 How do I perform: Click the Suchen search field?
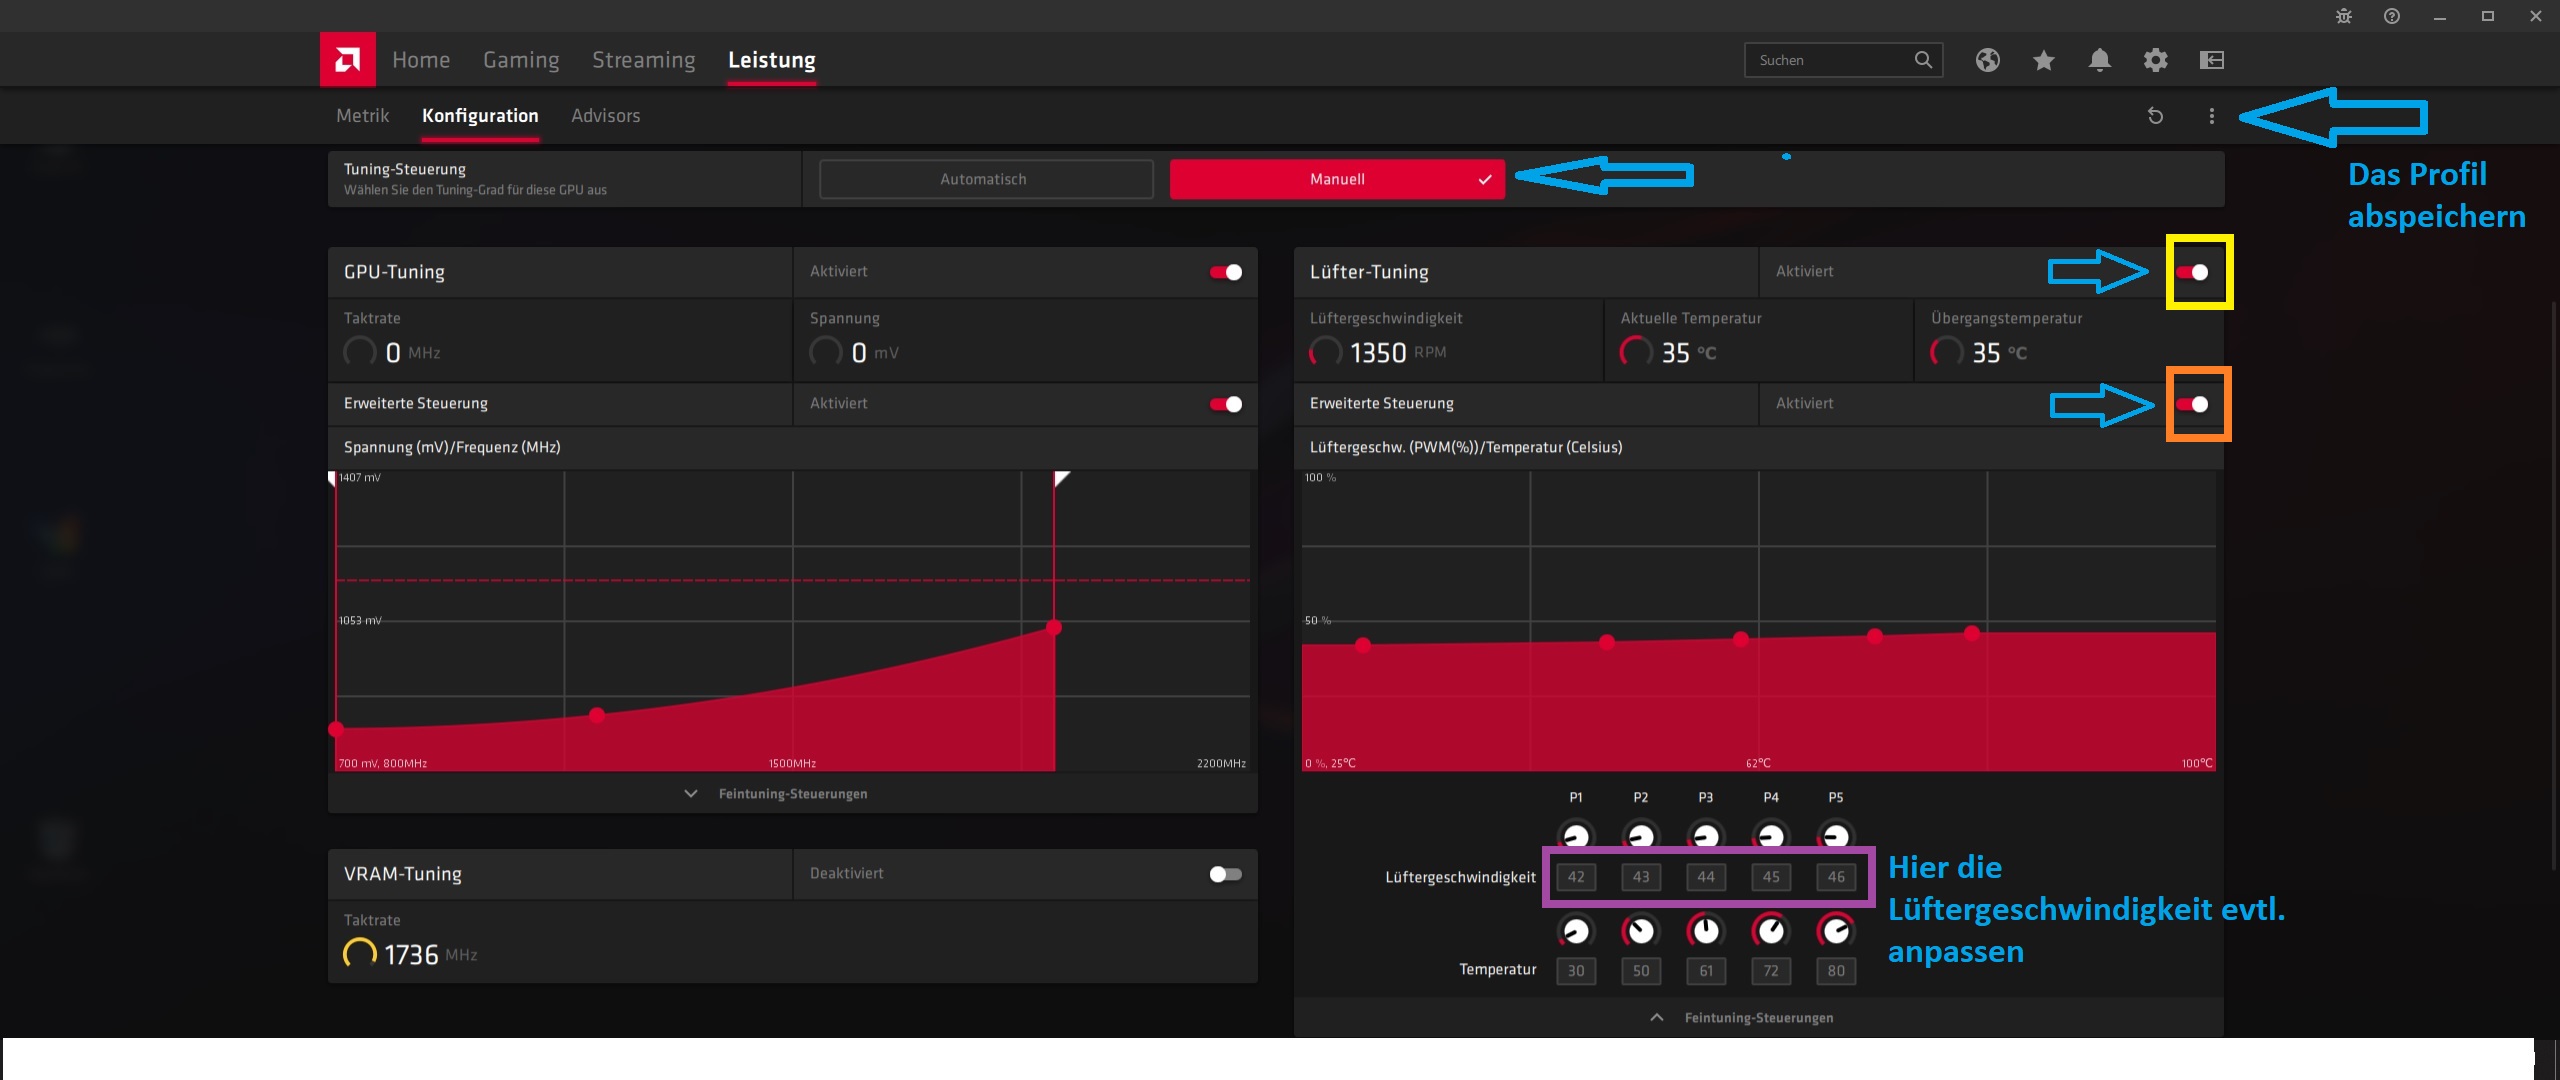point(1830,60)
